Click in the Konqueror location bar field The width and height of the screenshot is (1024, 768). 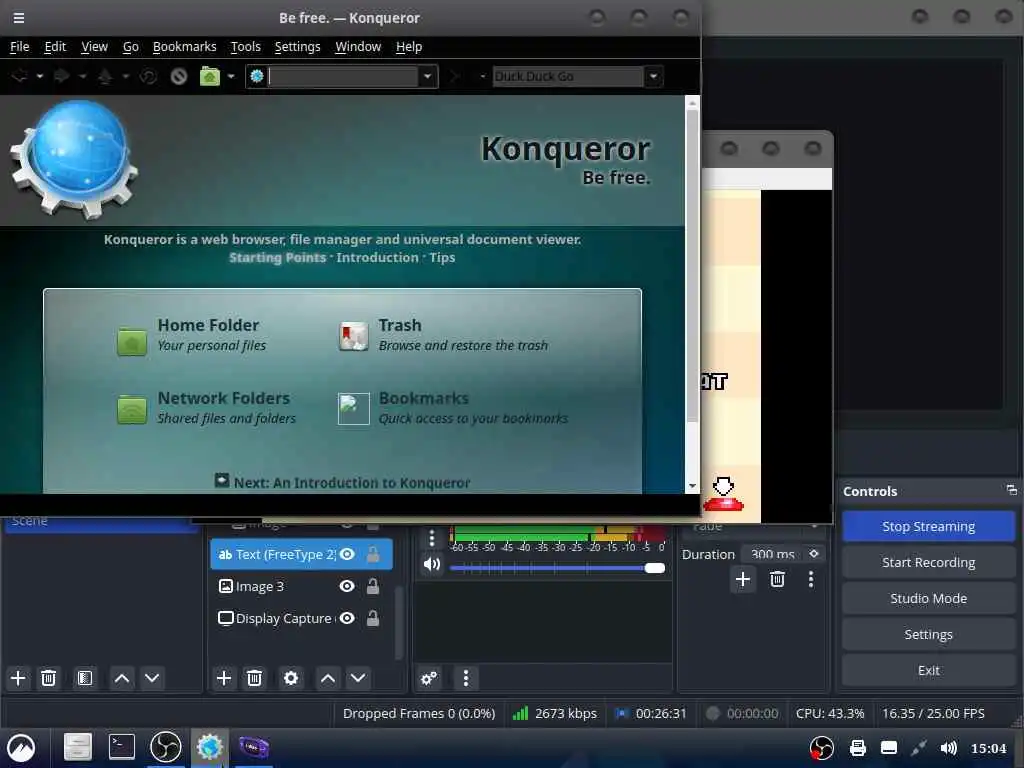coord(343,76)
